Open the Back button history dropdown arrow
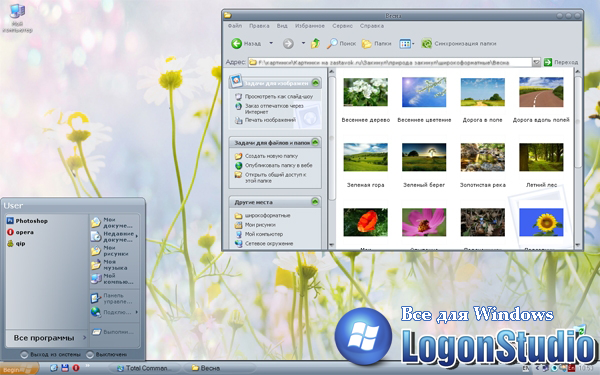This screenshot has height=375, width=600. pos(271,43)
